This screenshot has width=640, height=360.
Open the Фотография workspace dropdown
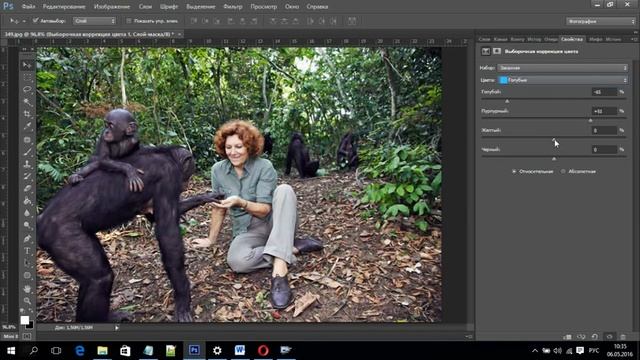click(x=600, y=21)
